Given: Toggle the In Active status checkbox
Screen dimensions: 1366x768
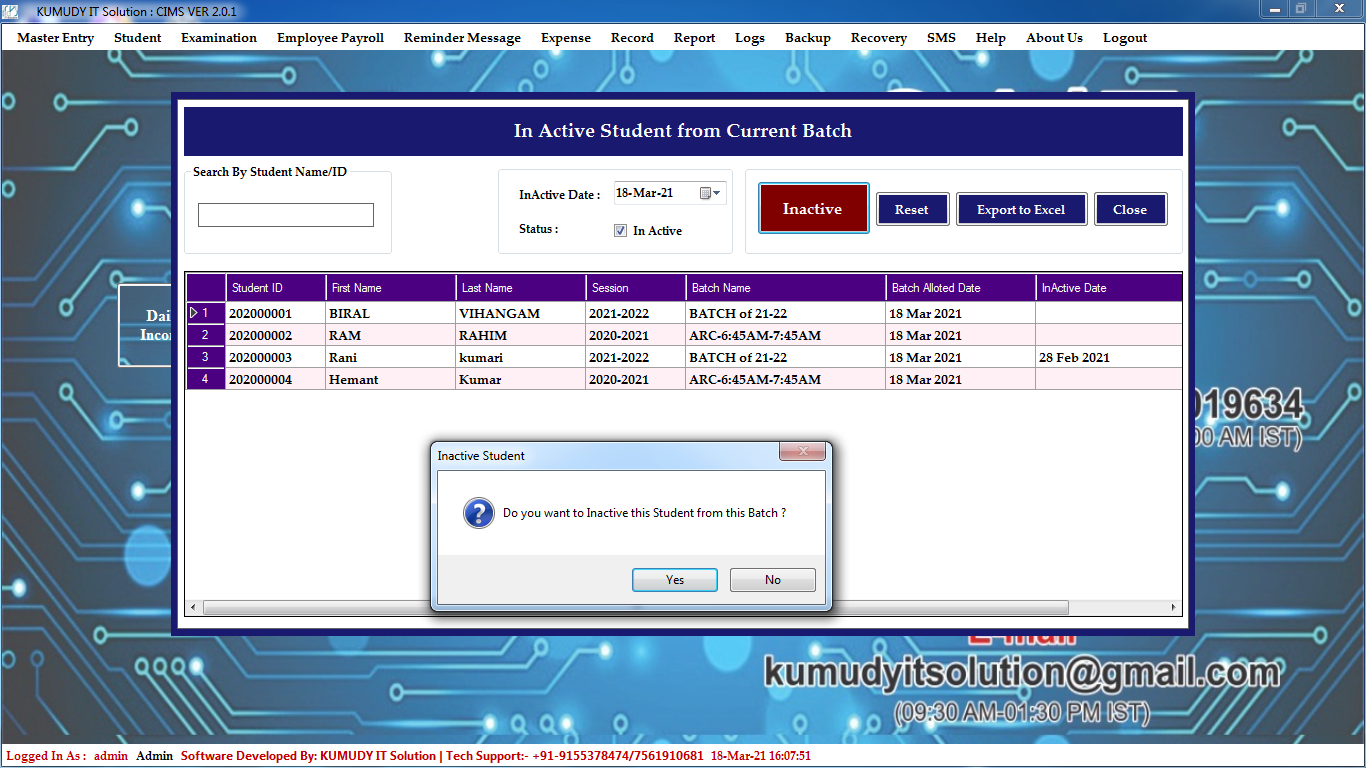Looking at the screenshot, I should tap(620, 231).
